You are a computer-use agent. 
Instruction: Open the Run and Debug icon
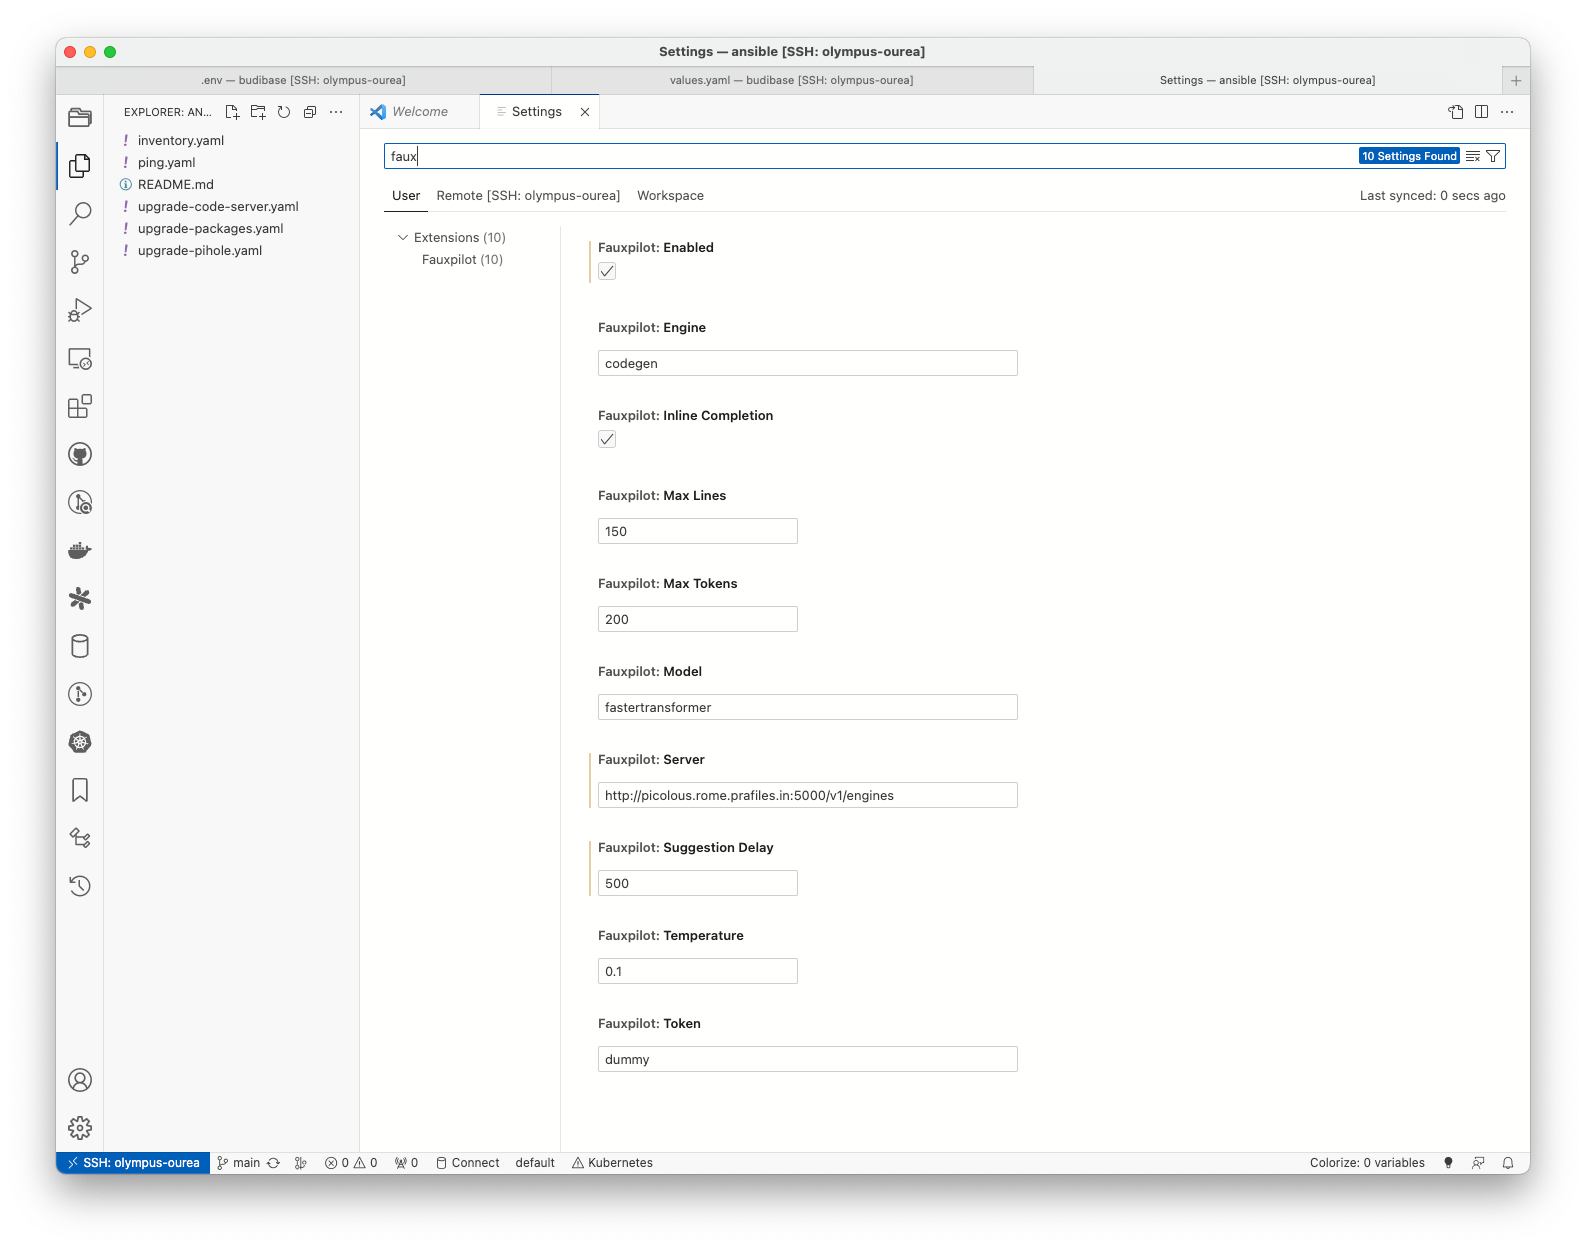click(x=80, y=310)
